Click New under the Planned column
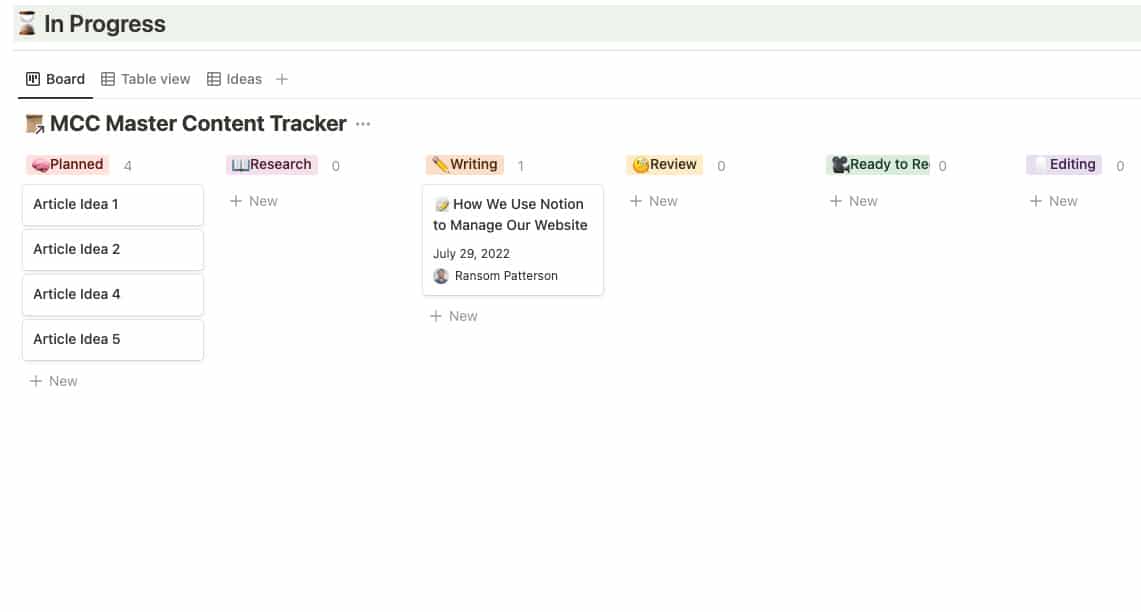This screenshot has width=1141, height=612. point(55,380)
